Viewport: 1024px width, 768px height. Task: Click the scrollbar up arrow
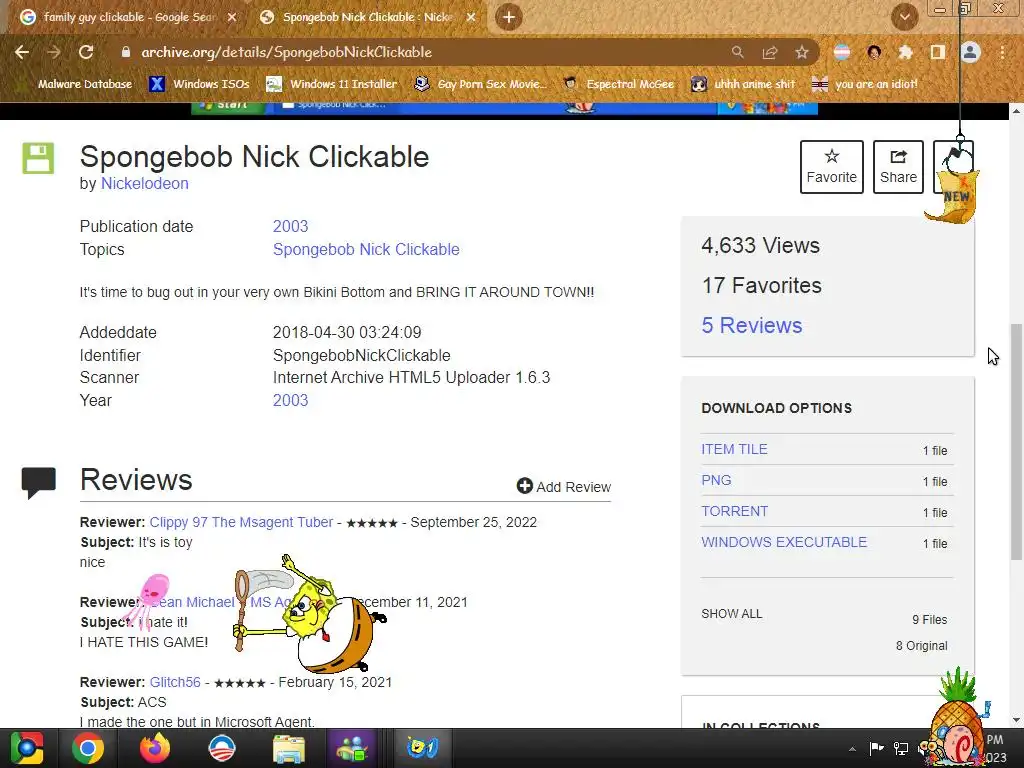coord(1016,112)
